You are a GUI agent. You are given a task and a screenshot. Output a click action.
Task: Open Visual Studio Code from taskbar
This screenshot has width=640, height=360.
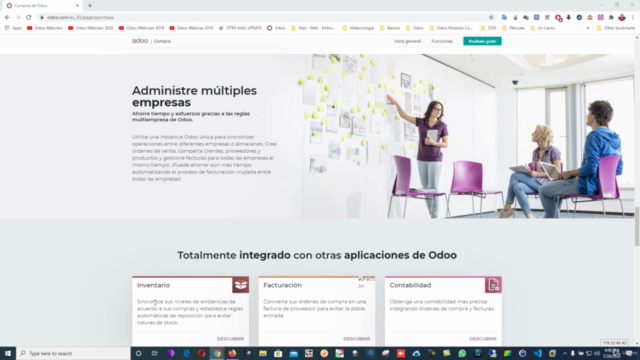tap(538, 353)
